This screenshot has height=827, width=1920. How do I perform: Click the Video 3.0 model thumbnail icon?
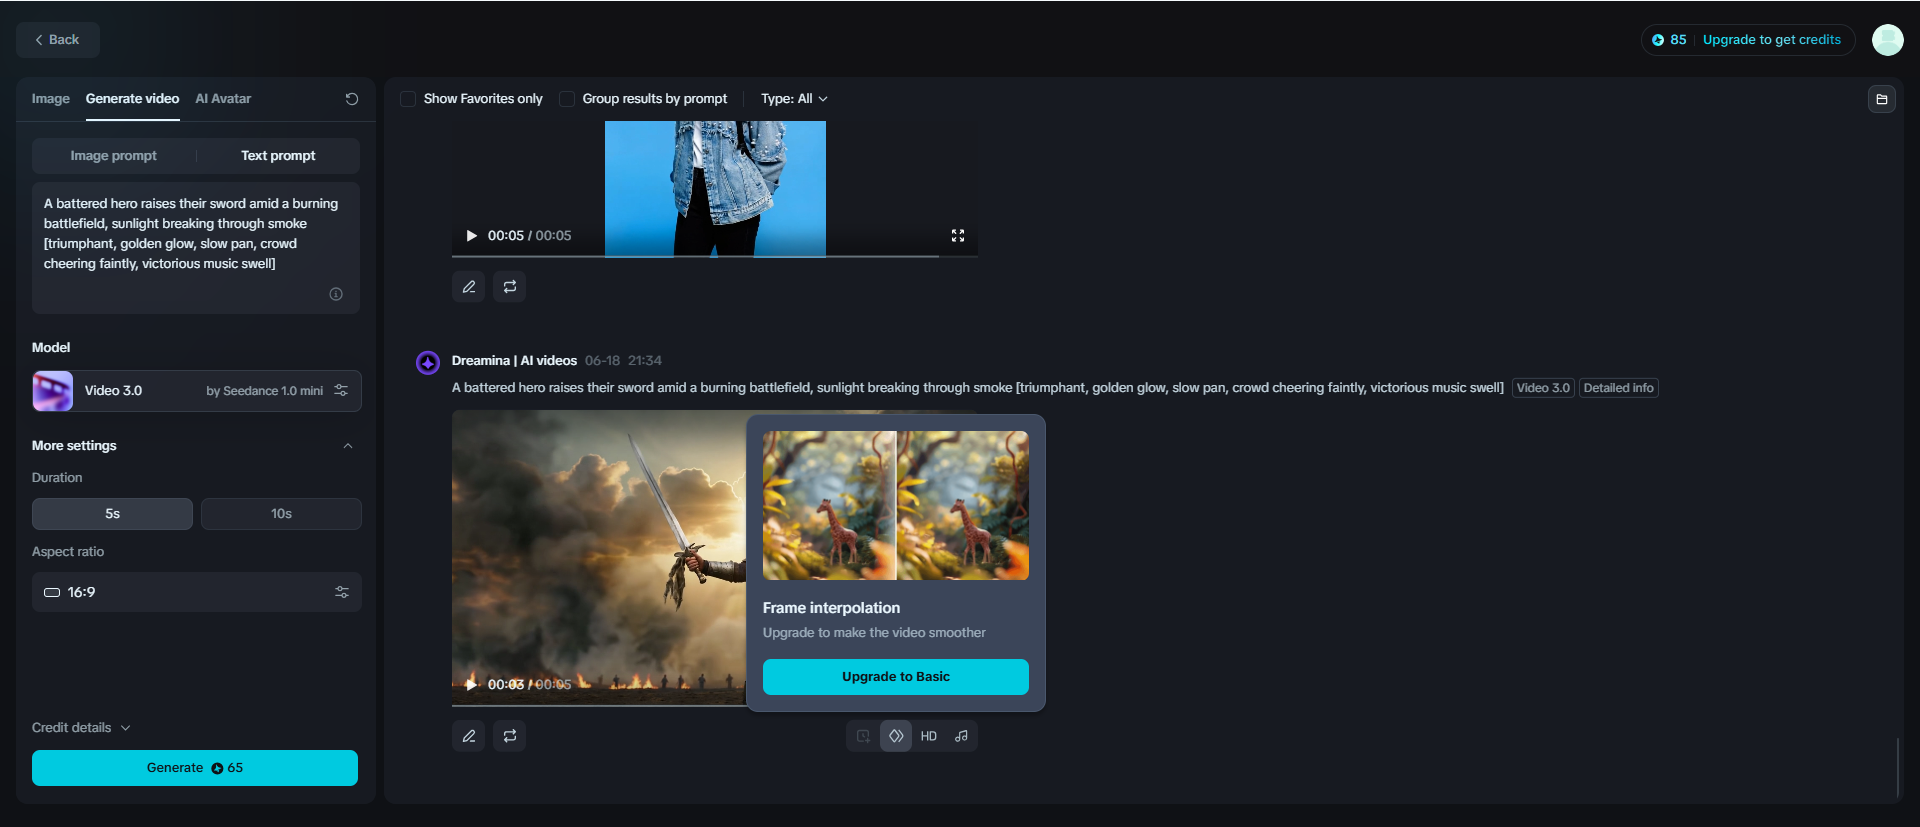(53, 391)
